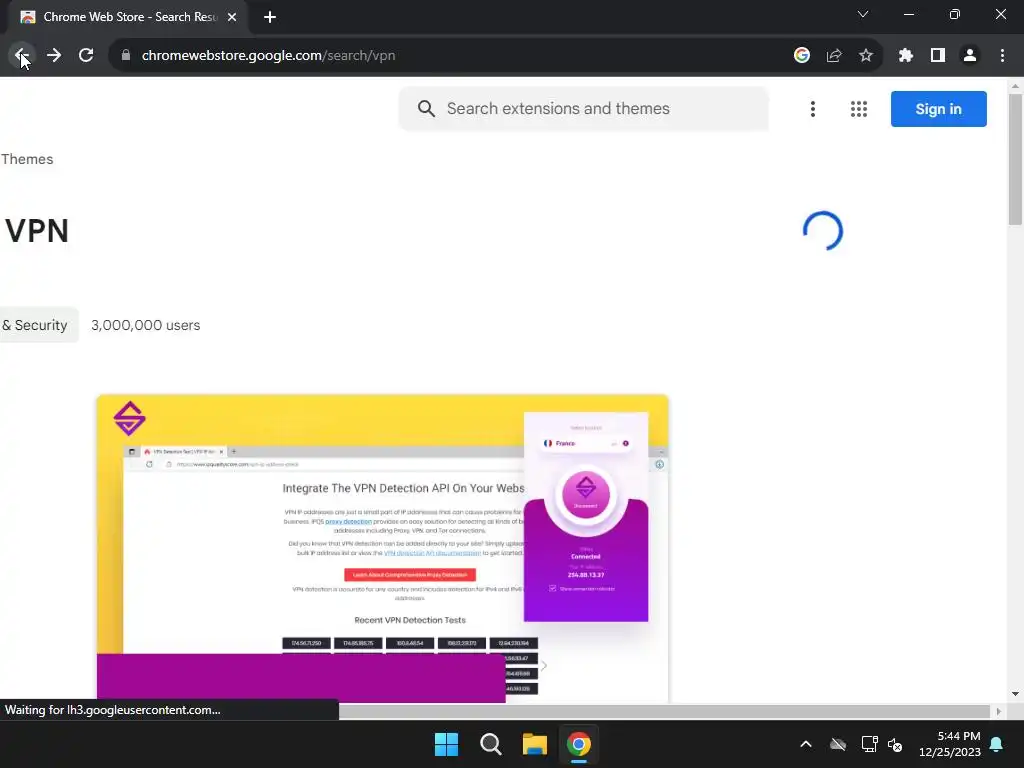This screenshot has width=1024, height=768.
Task: Open a new tab with plus button
Action: point(270,17)
